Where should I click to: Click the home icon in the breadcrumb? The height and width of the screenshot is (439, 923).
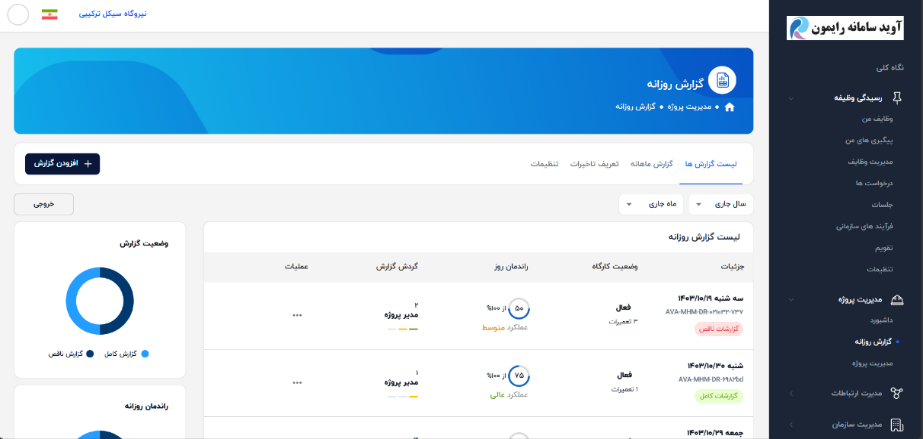pos(730,107)
